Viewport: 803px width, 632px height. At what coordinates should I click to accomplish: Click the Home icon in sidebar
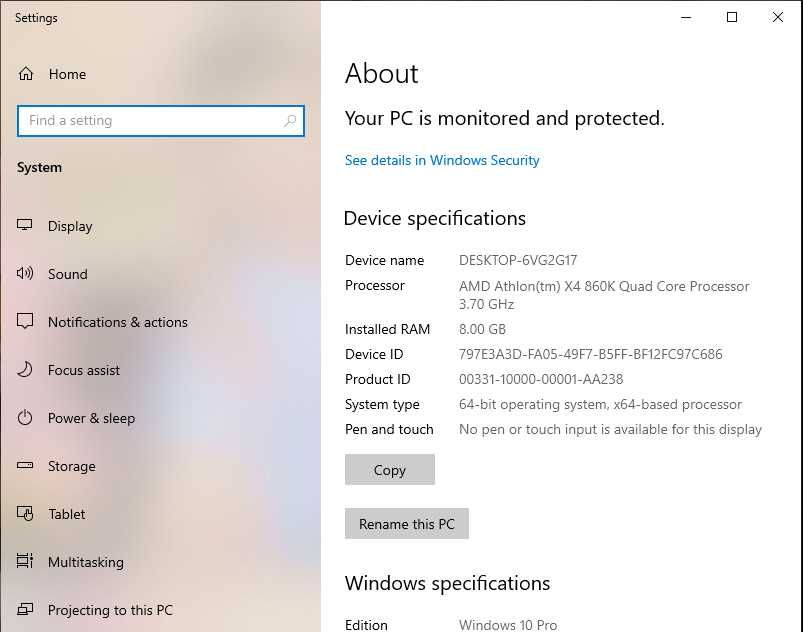pos(26,74)
